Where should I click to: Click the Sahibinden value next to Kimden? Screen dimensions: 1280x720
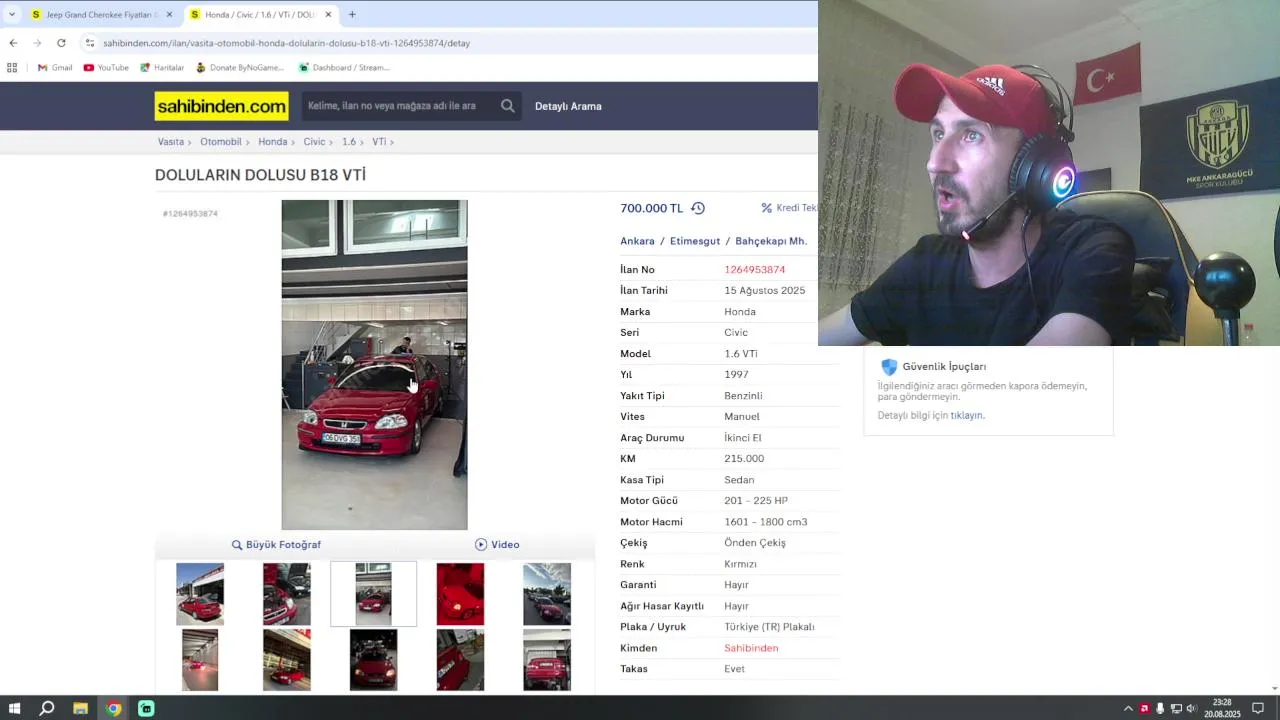point(751,648)
